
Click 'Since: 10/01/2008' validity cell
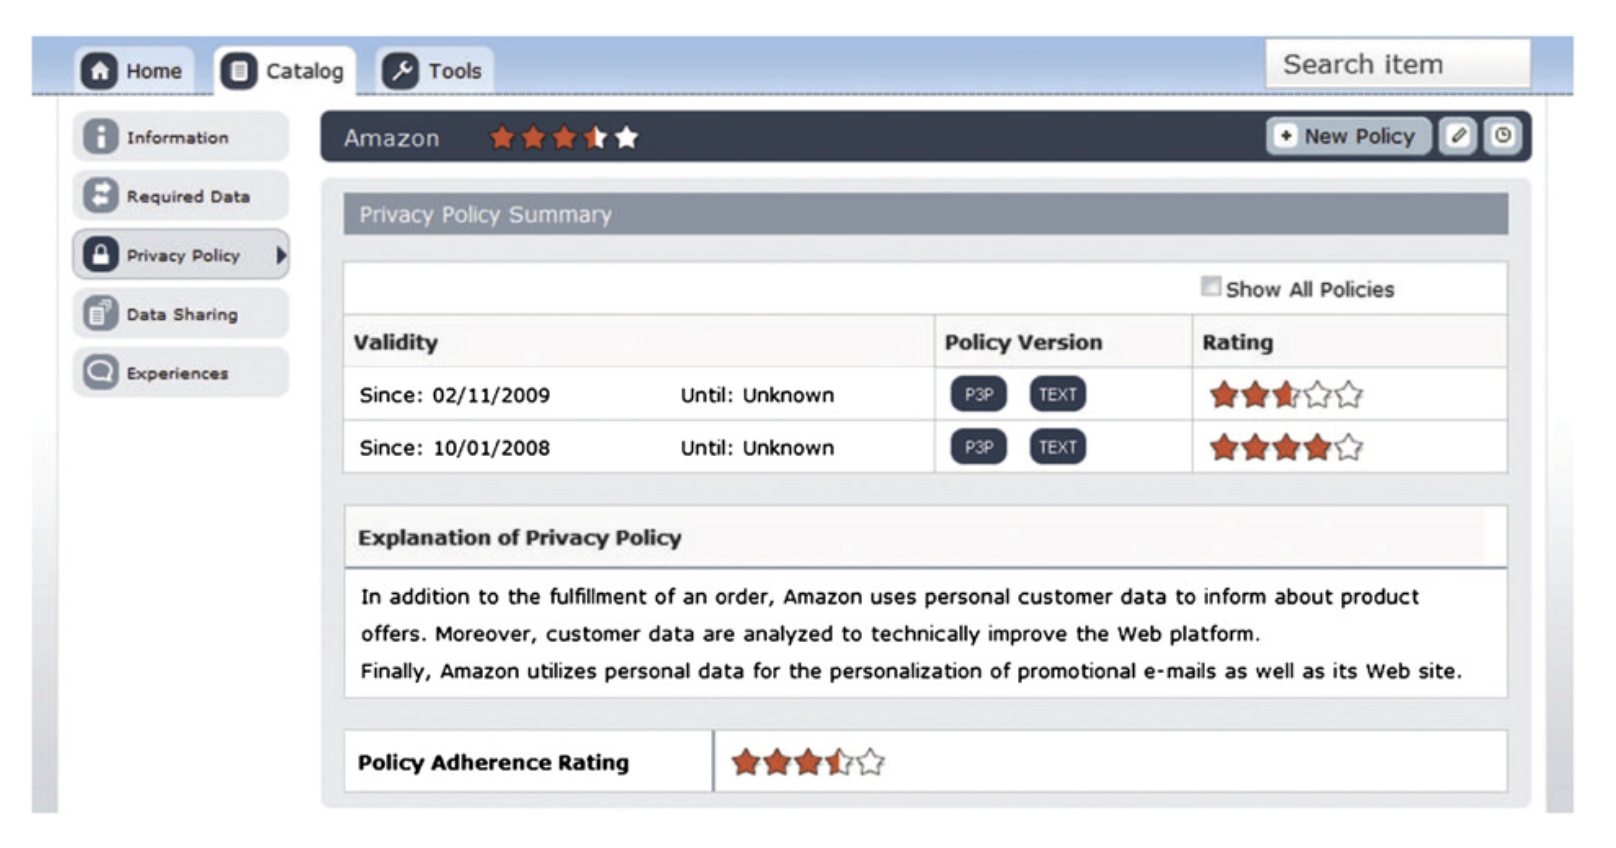tap(455, 448)
